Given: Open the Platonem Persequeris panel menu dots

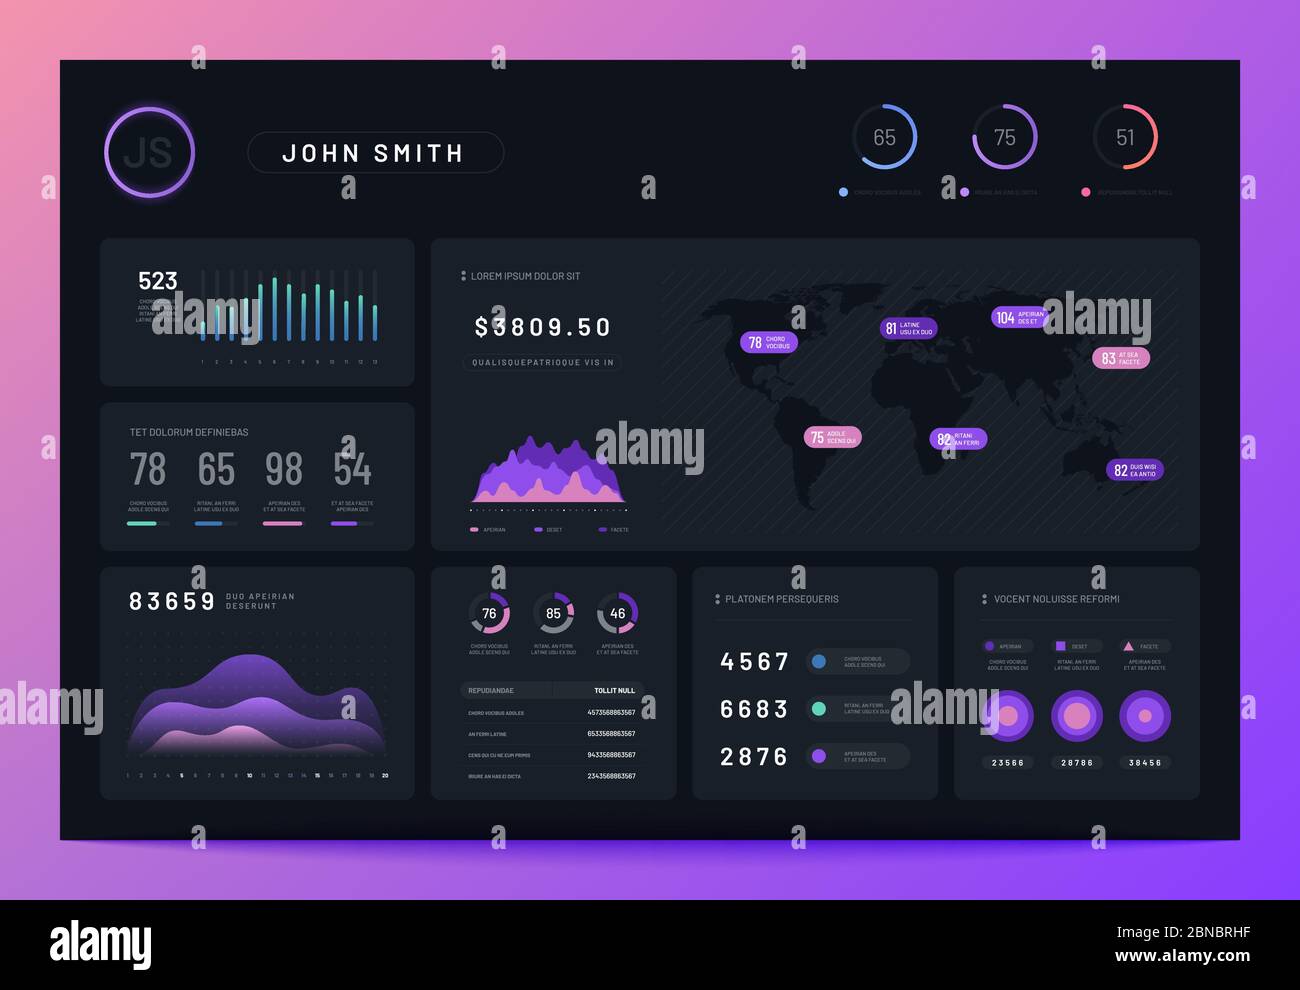Looking at the screenshot, I should (x=717, y=599).
